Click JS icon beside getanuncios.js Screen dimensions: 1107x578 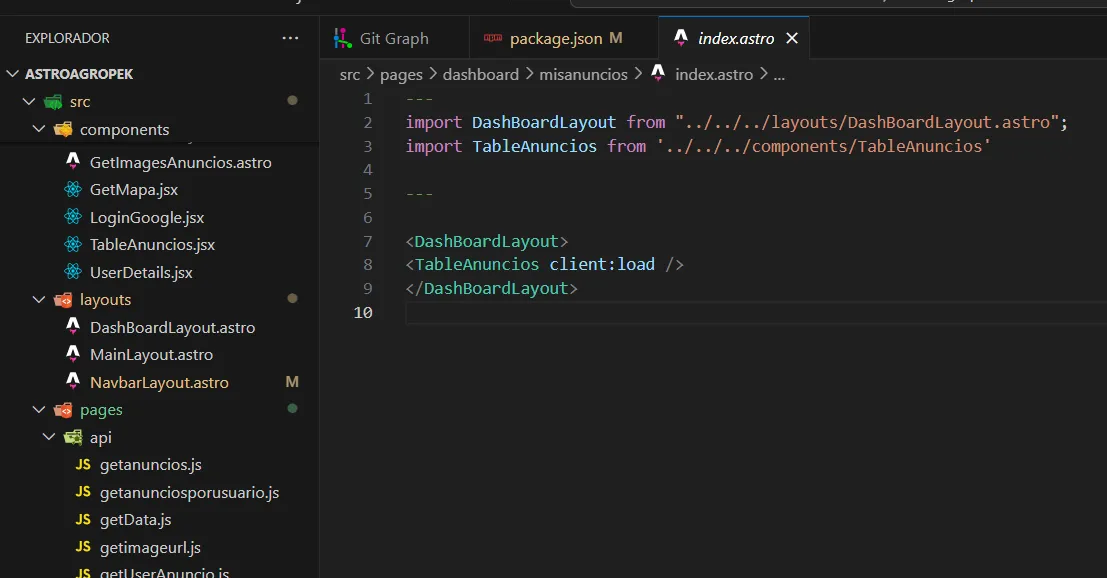[83, 464]
